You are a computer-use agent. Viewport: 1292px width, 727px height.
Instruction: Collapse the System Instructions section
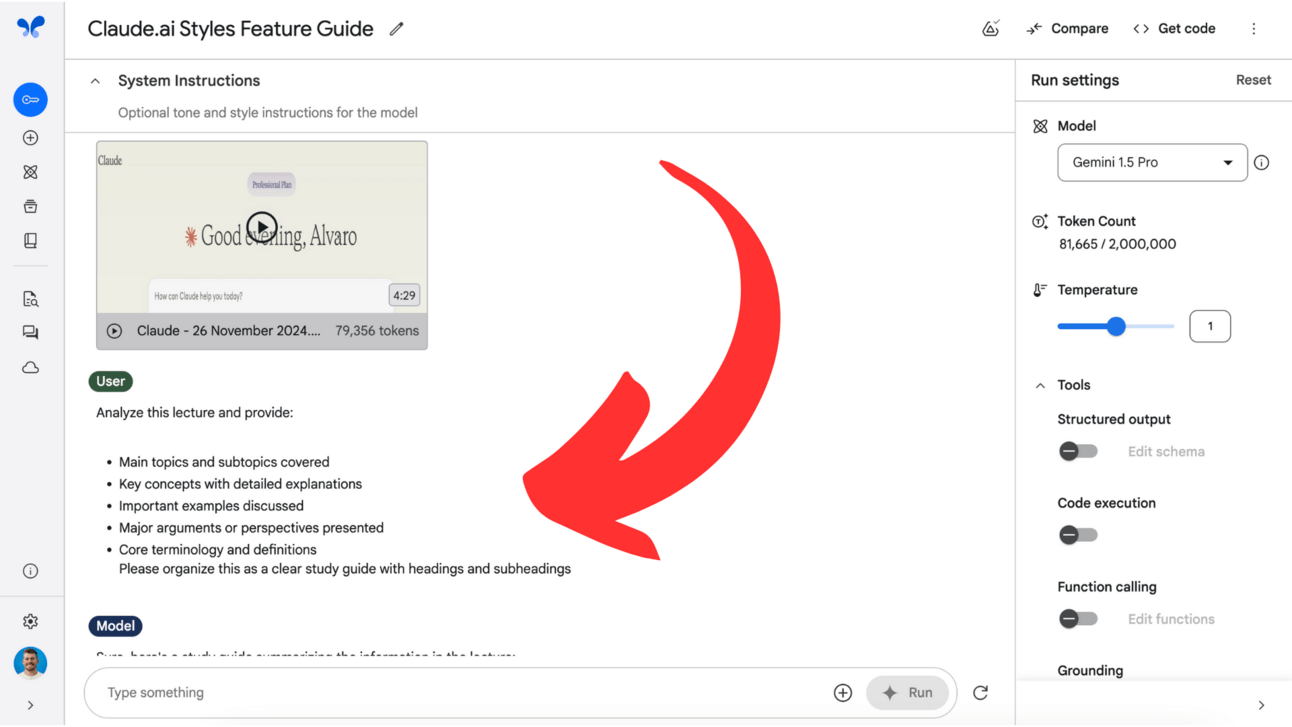pyautogui.click(x=95, y=81)
